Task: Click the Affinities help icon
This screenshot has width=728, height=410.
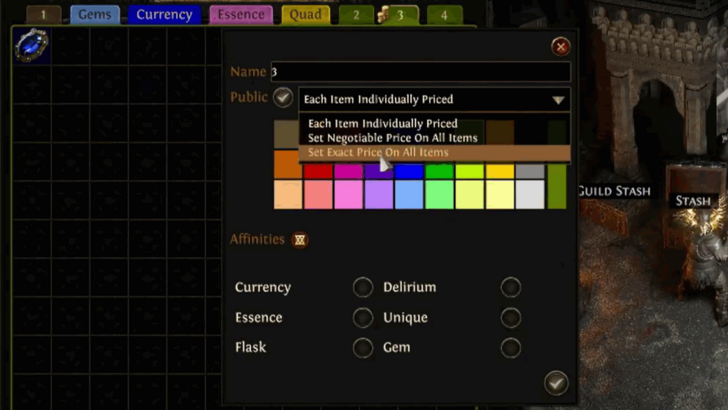Action: click(300, 240)
